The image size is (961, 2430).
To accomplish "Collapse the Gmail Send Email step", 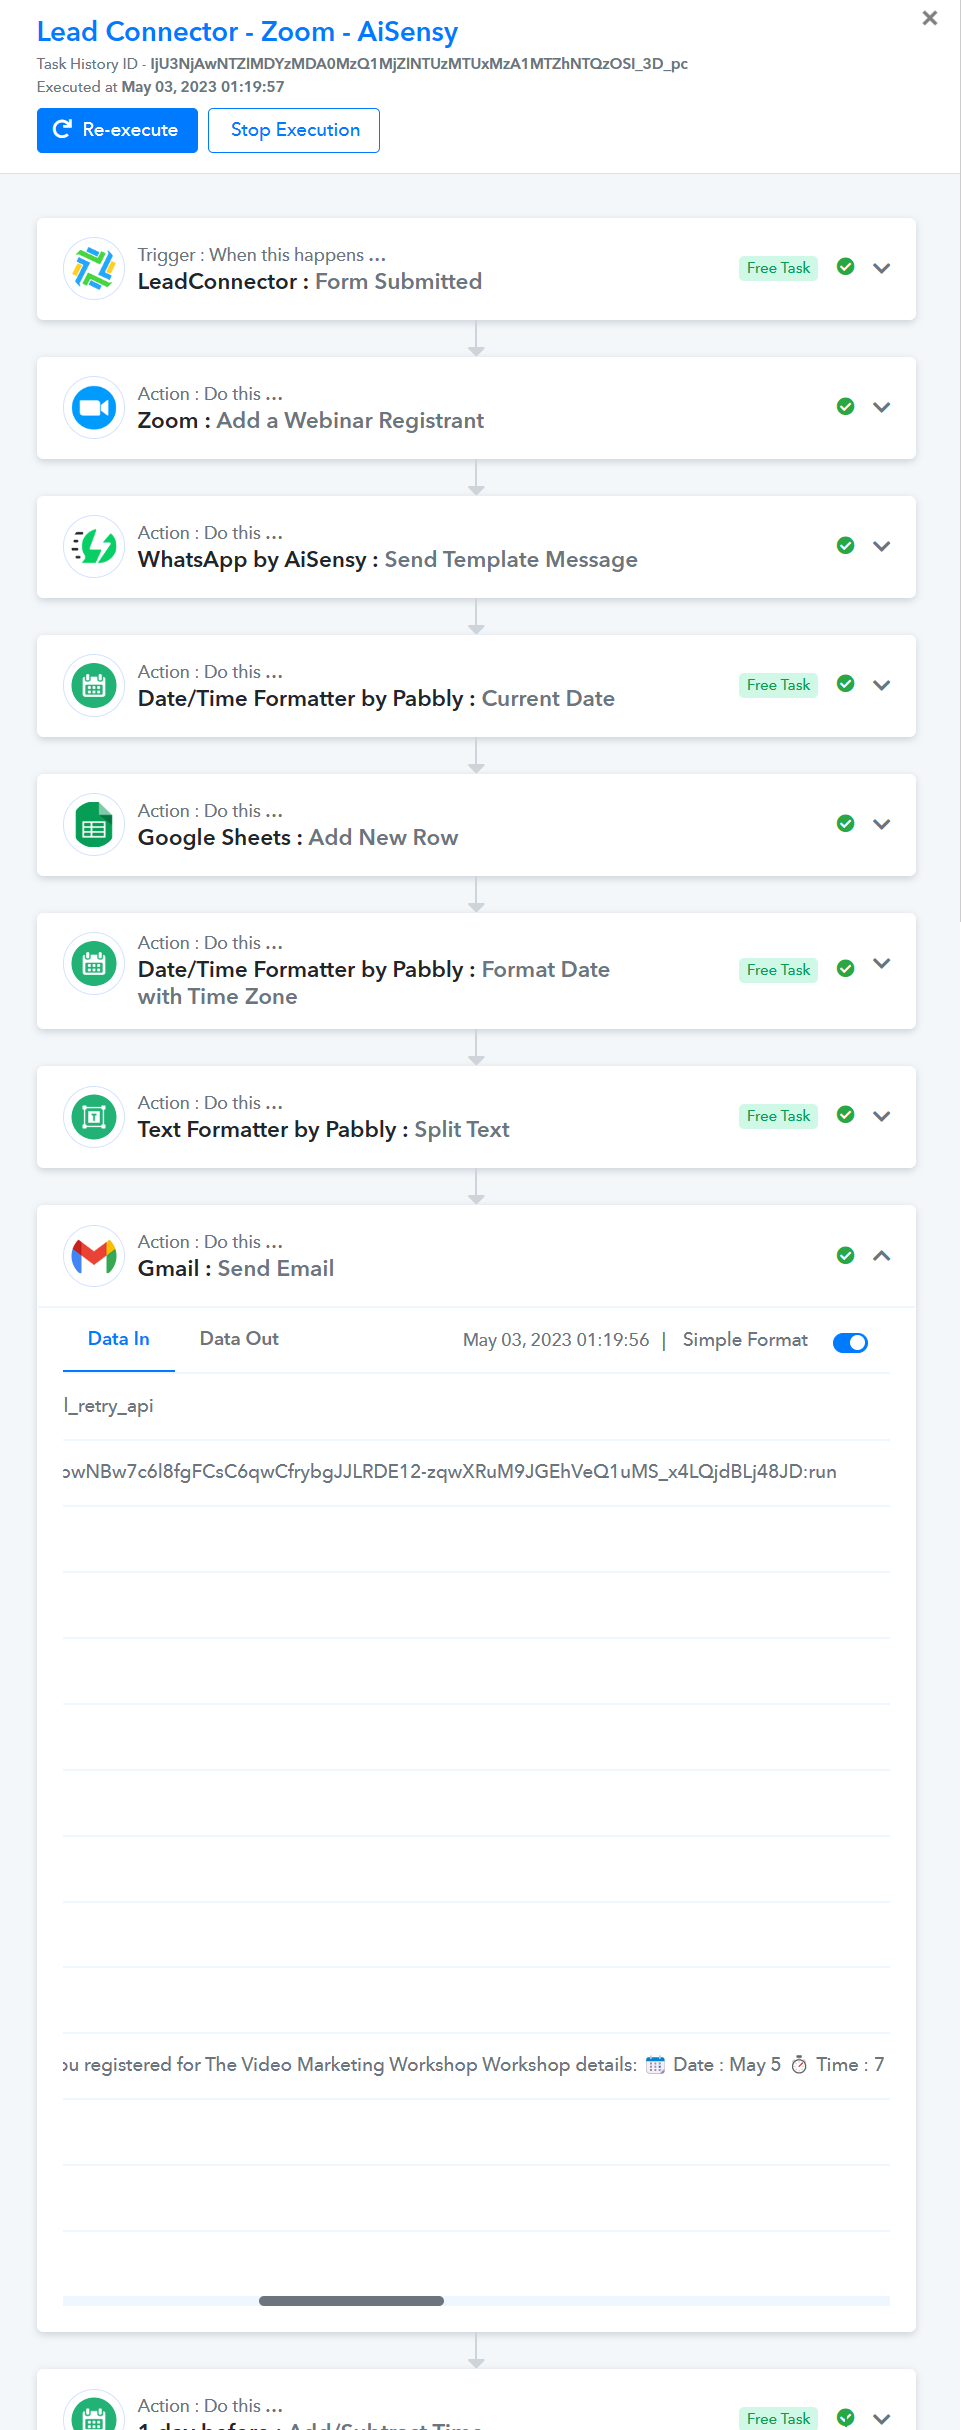I will pos(882,1256).
